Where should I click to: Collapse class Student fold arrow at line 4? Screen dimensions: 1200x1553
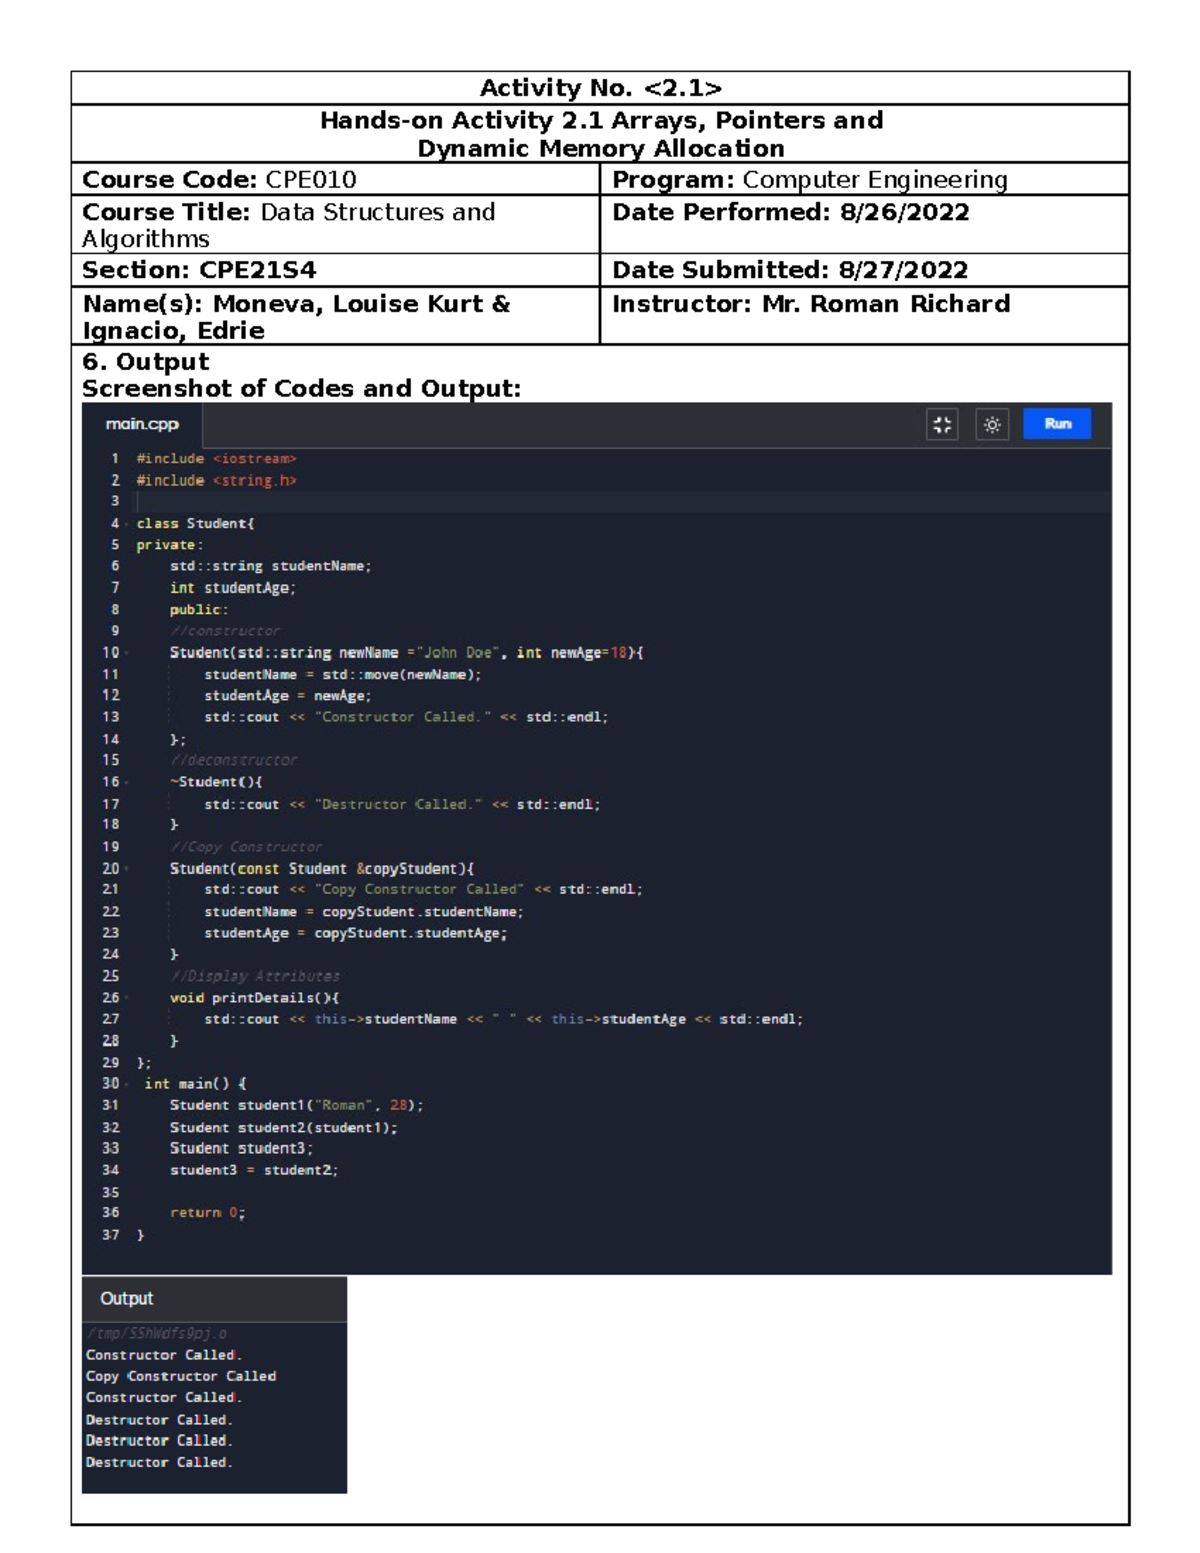(127, 524)
